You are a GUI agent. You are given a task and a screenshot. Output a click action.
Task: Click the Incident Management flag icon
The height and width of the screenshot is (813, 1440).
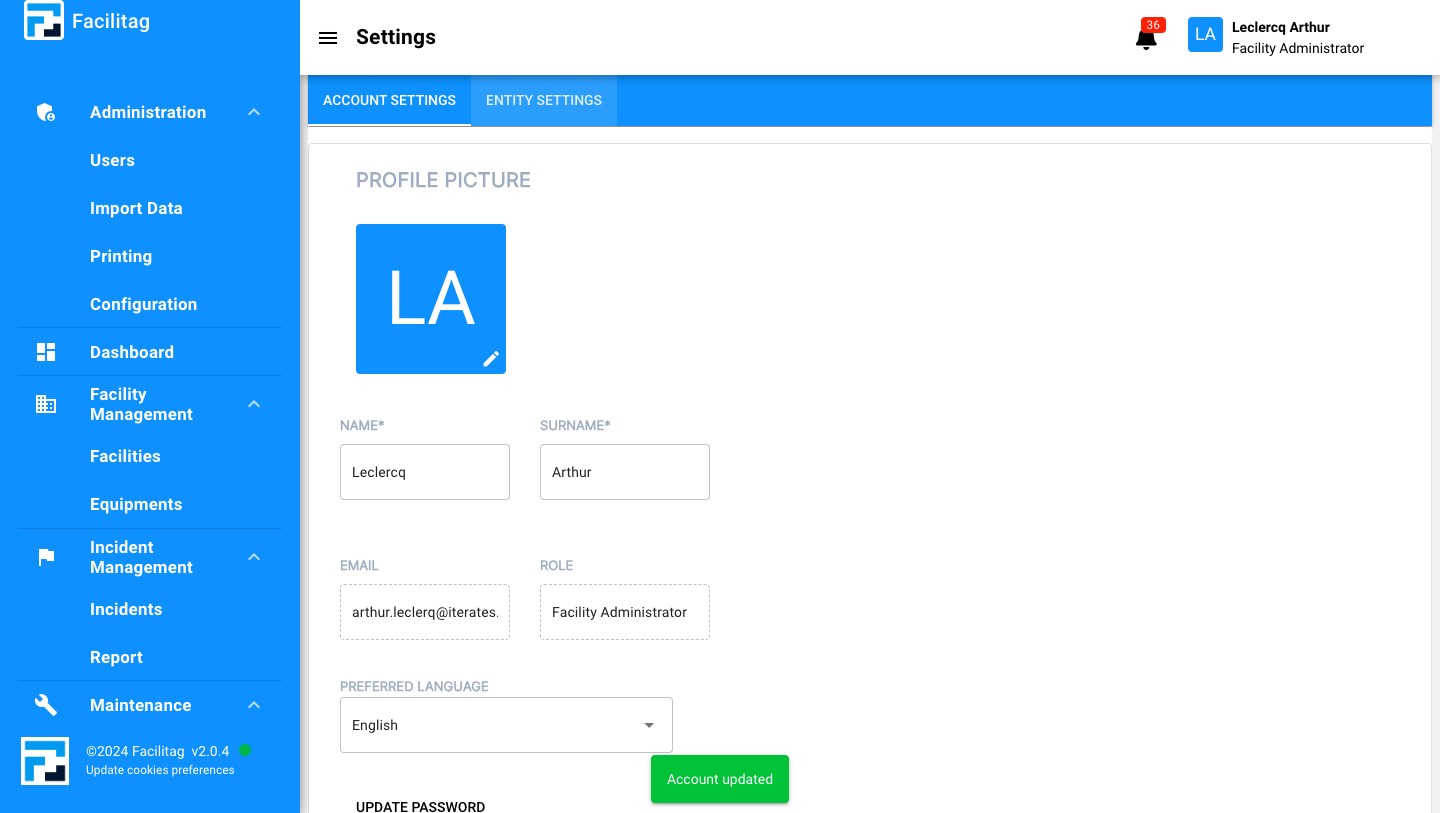[46, 557]
